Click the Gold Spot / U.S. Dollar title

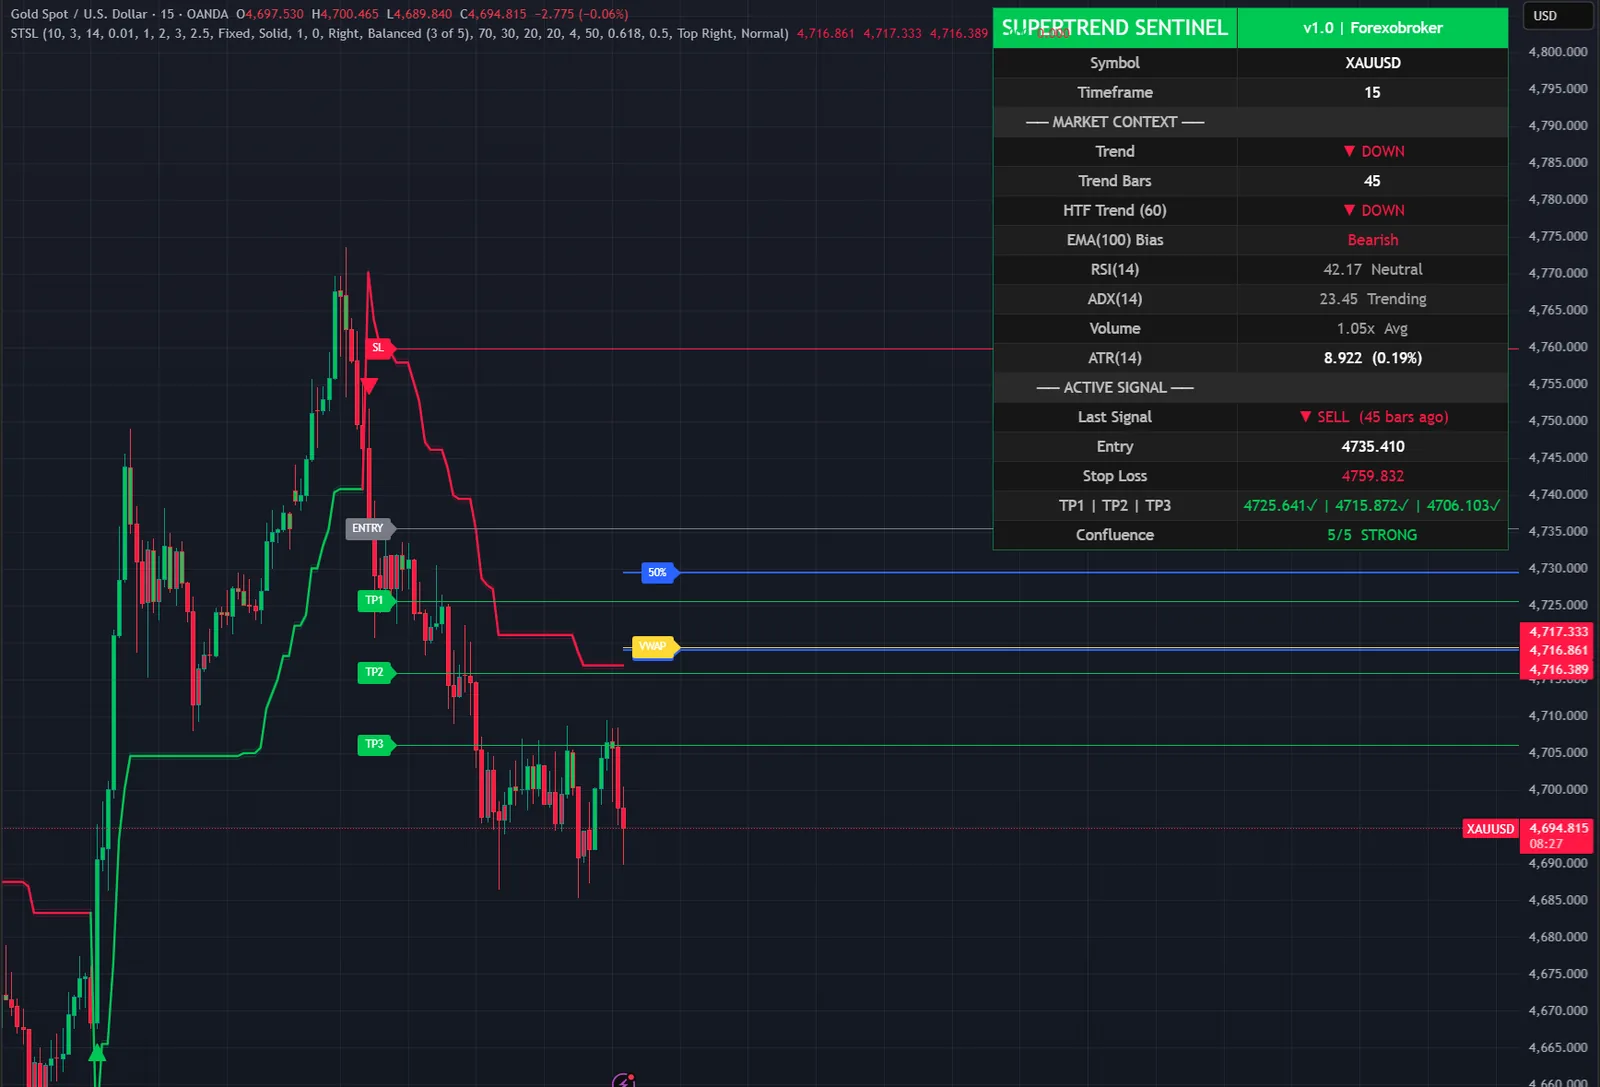[x=79, y=14]
